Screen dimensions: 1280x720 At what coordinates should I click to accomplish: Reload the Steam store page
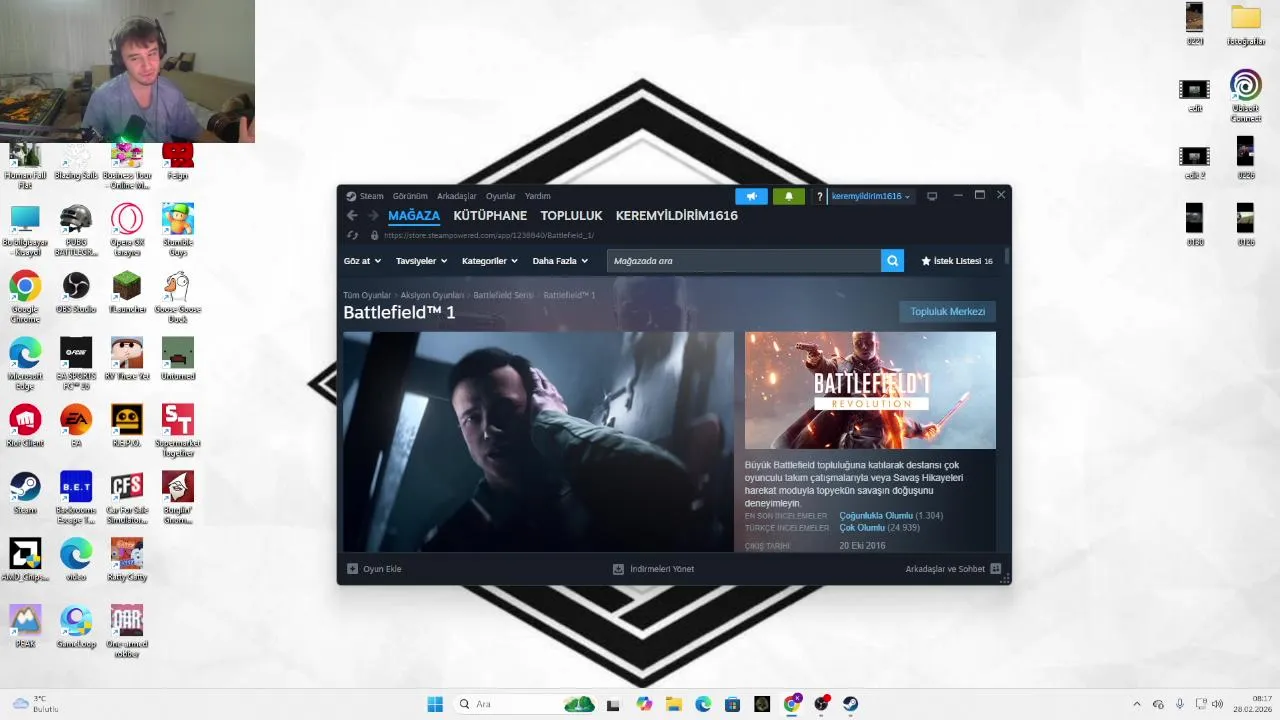pyautogui.click(x=352, y=235)
